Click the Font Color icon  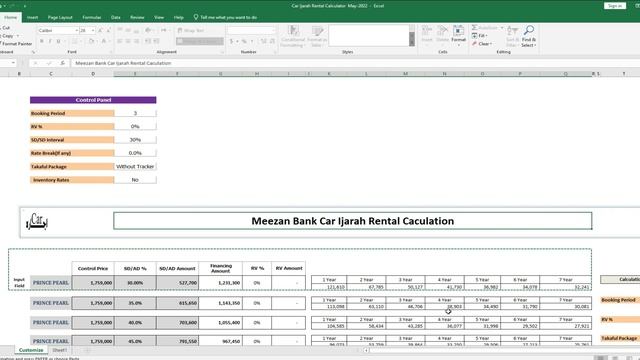pyautogui.click(x=104, y=41)
